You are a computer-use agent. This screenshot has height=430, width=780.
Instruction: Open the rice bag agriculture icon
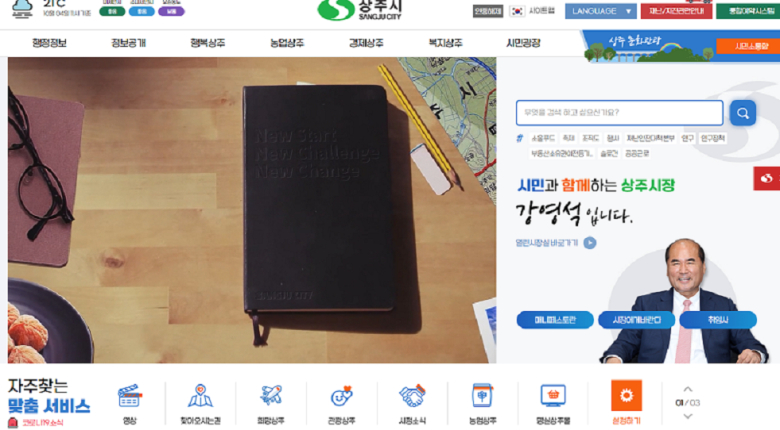[x=482, y=396]
